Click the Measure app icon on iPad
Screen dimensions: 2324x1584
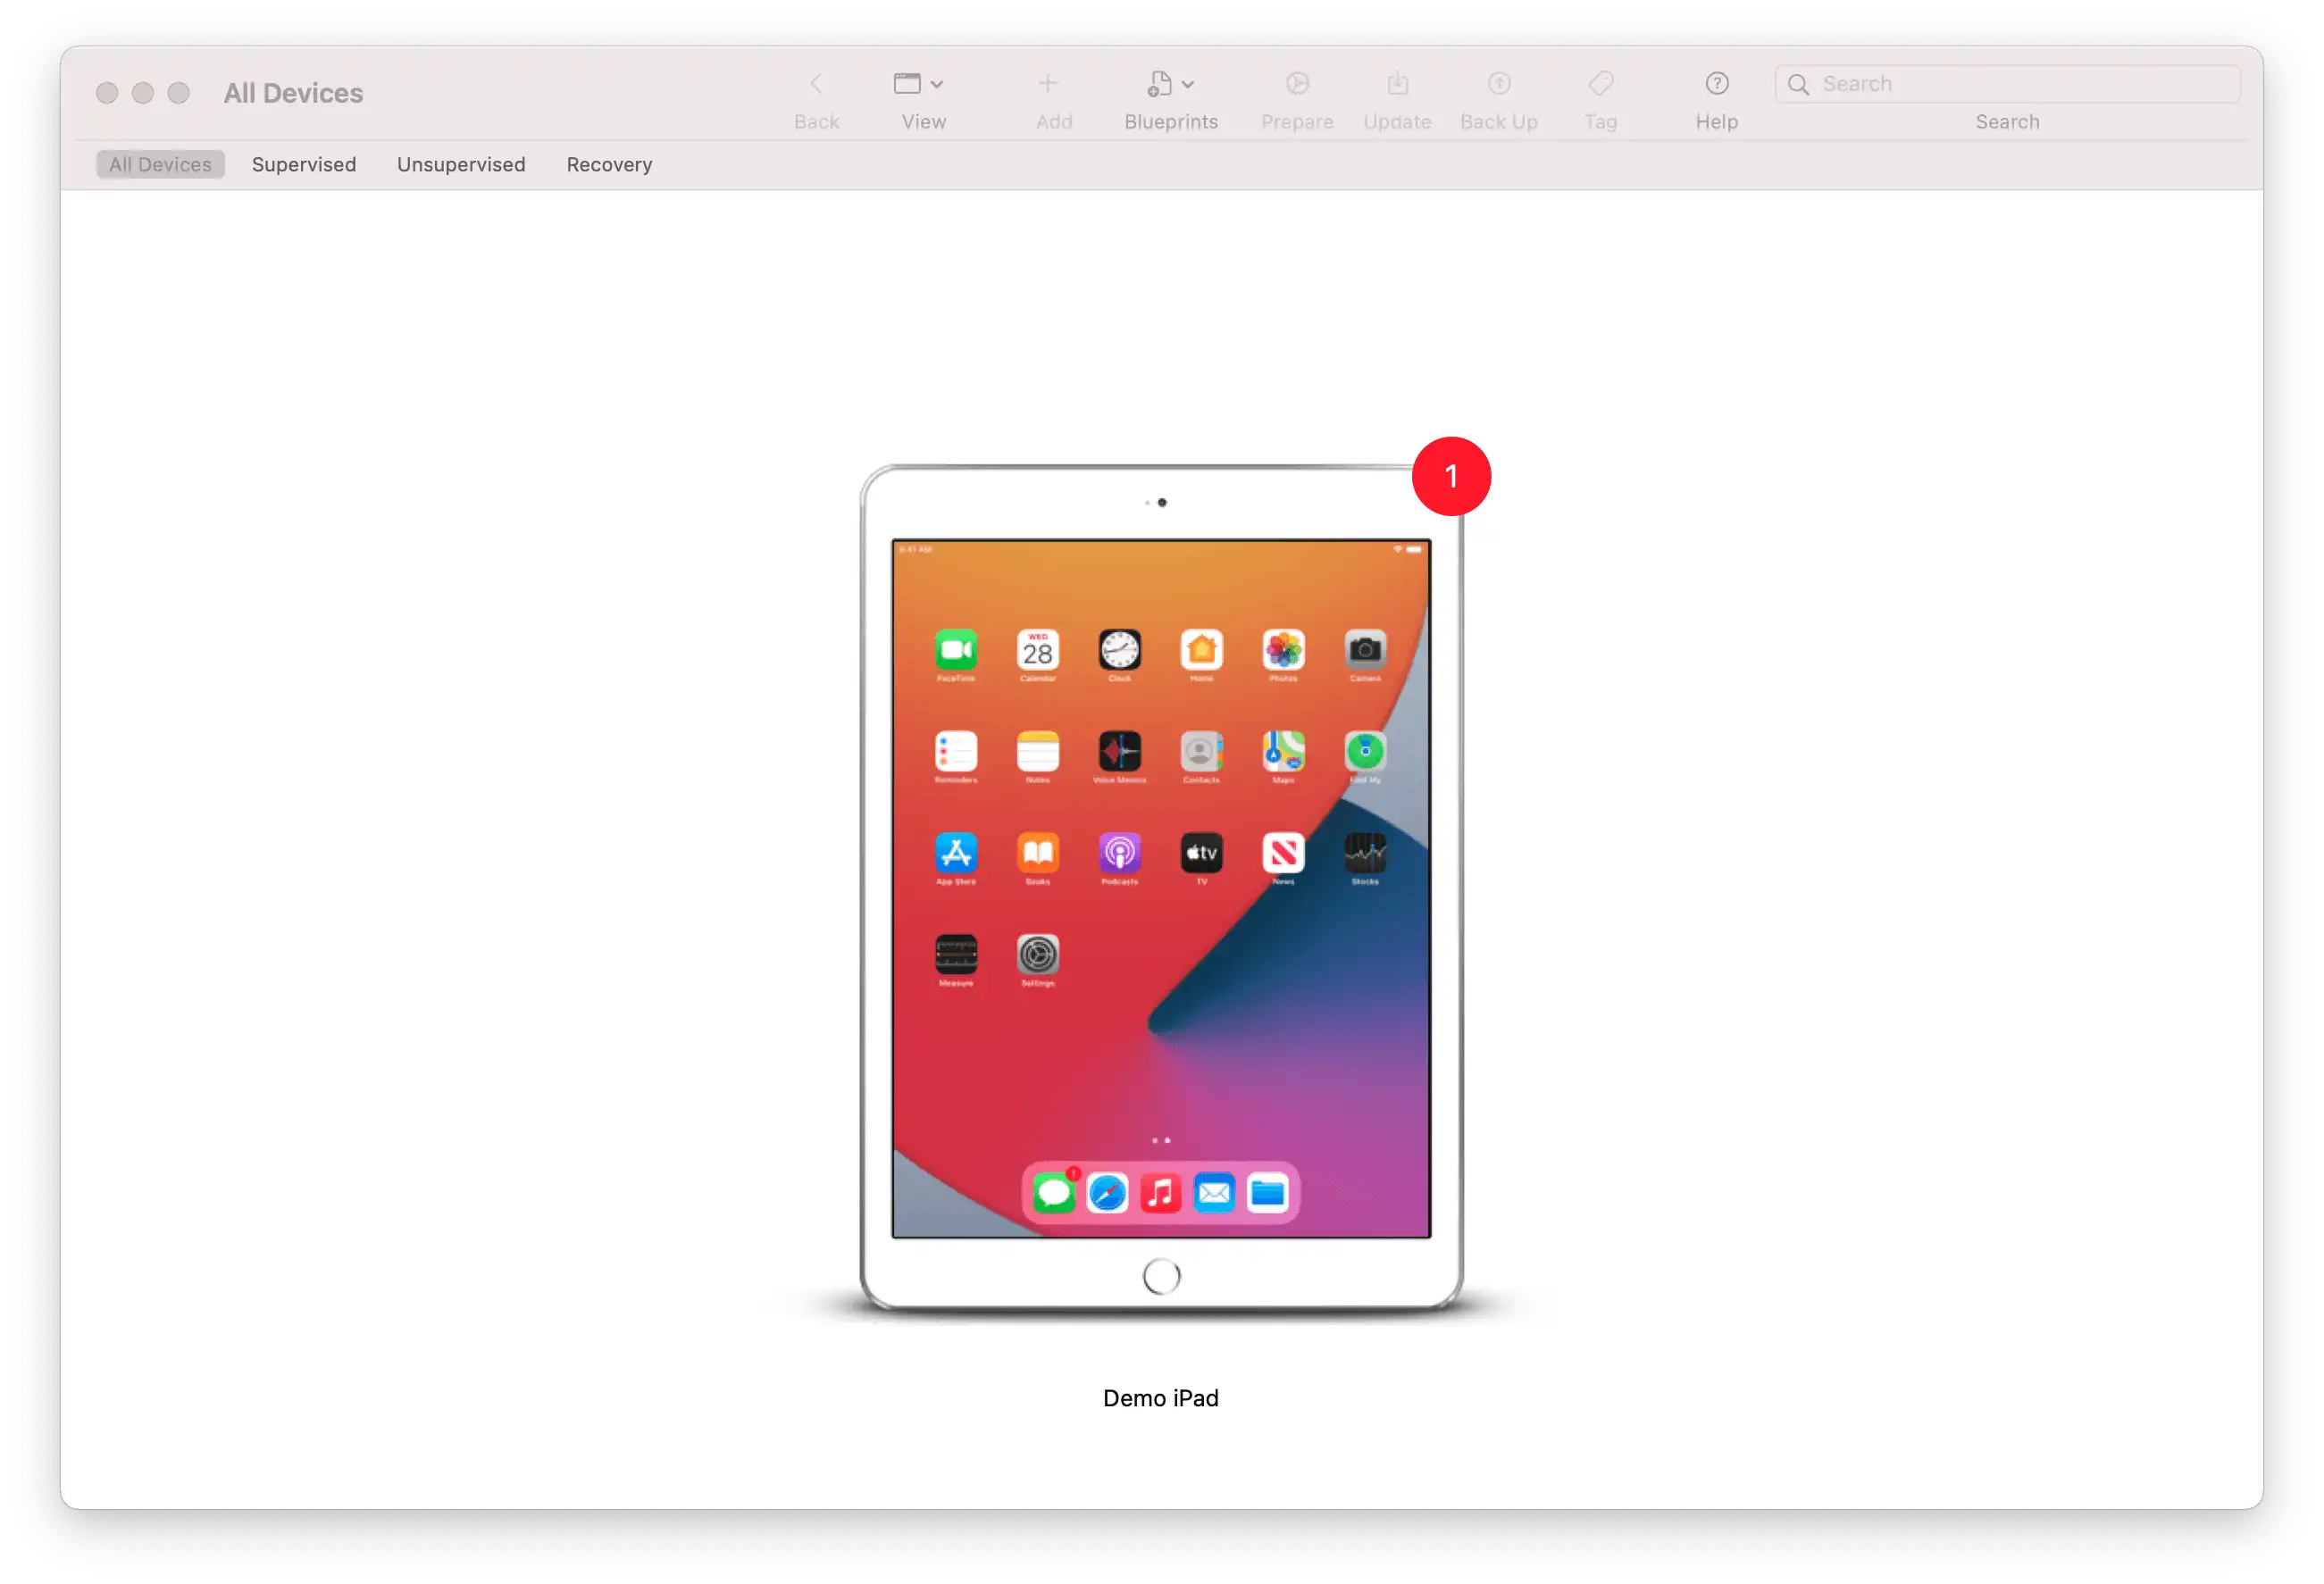pos(955,954)
